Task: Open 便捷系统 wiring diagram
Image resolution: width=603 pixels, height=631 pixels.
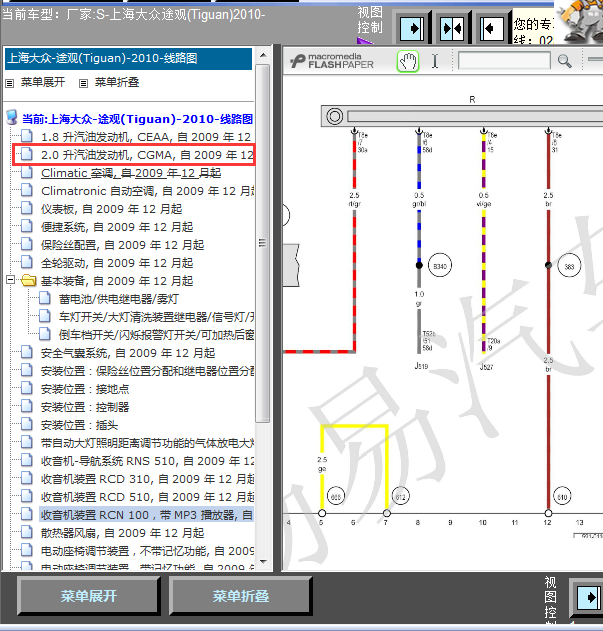Action: pyautogui.click(x=117, y=227)
